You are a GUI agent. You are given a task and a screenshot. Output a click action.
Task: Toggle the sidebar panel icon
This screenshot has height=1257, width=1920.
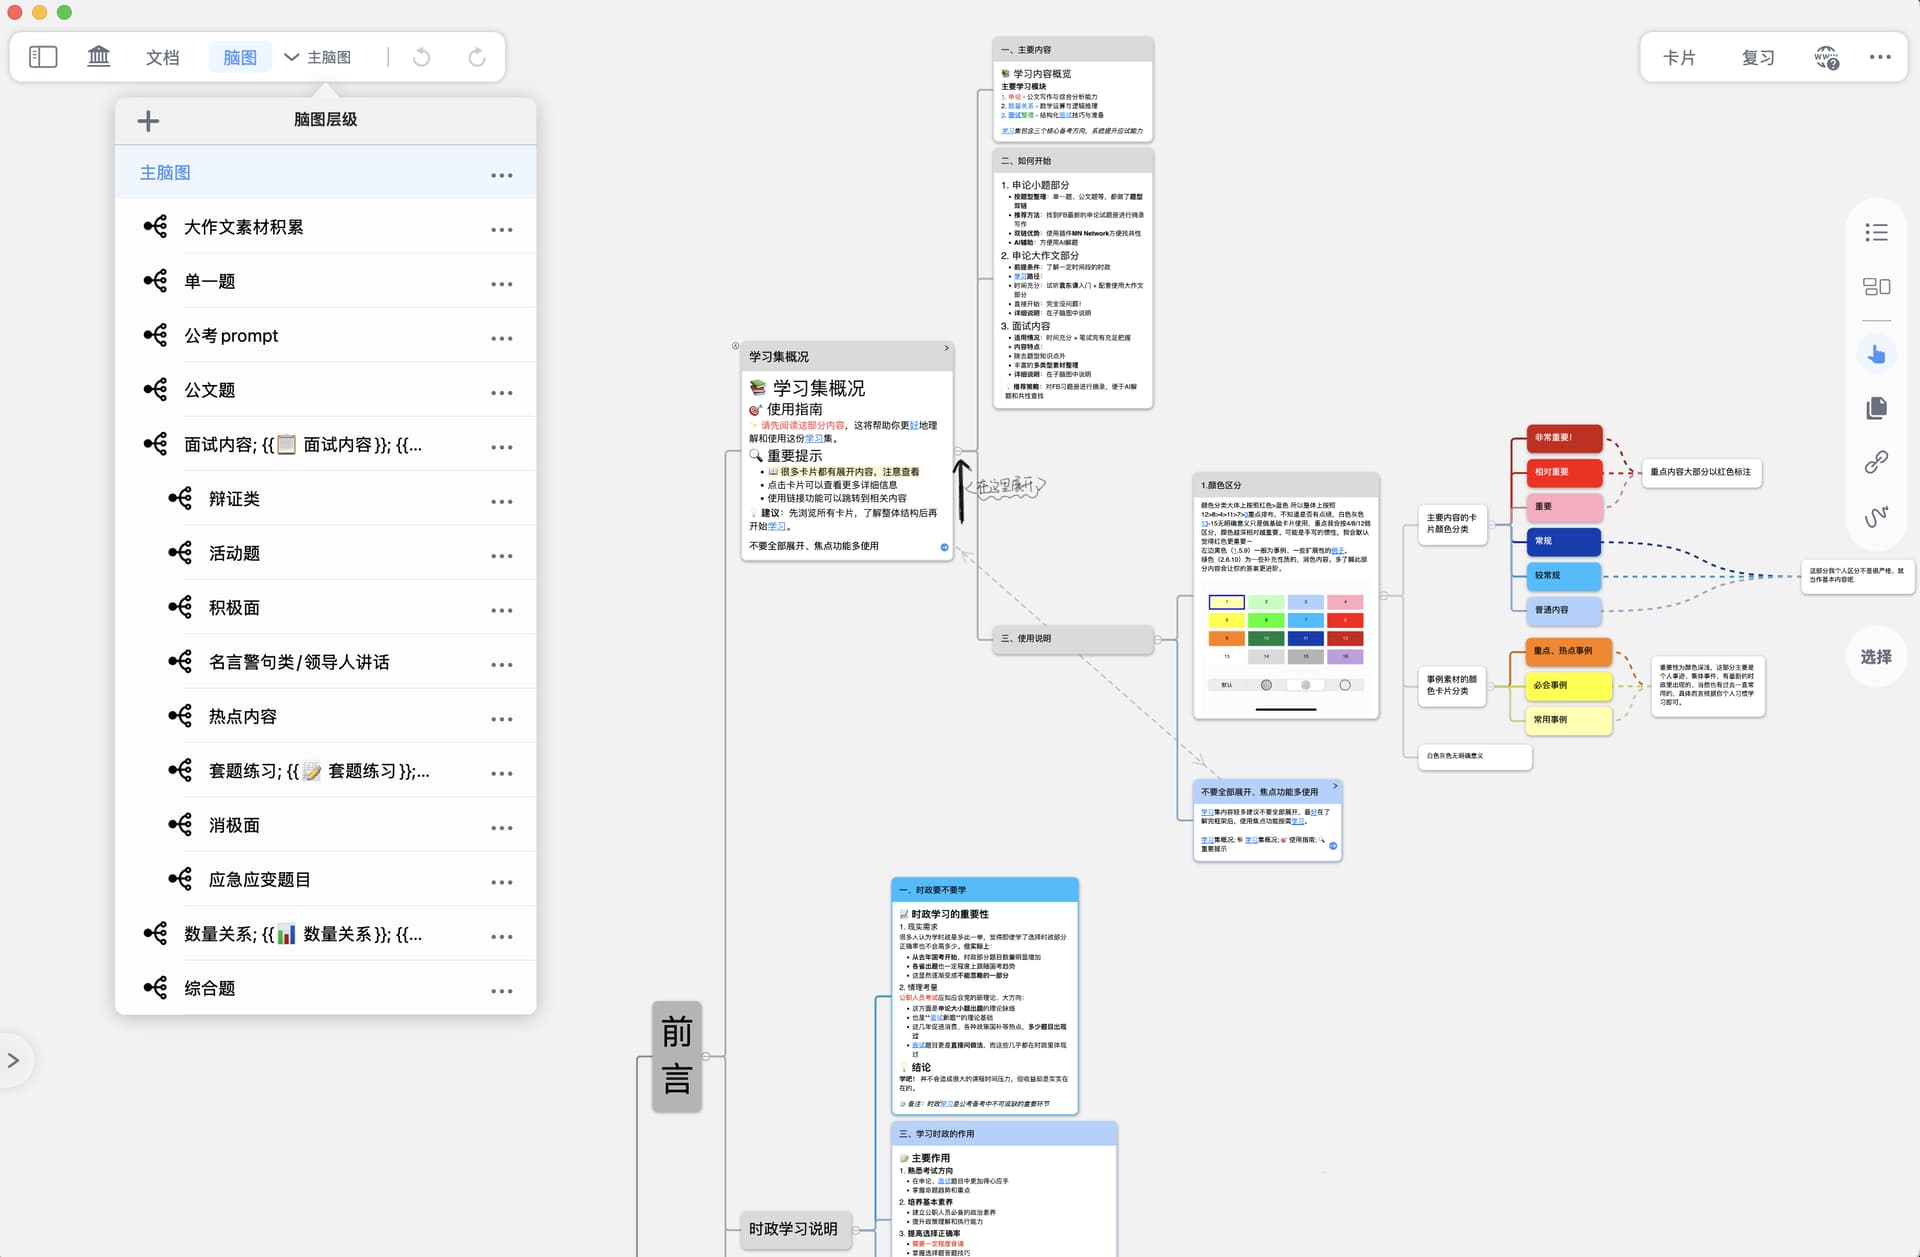43,57
